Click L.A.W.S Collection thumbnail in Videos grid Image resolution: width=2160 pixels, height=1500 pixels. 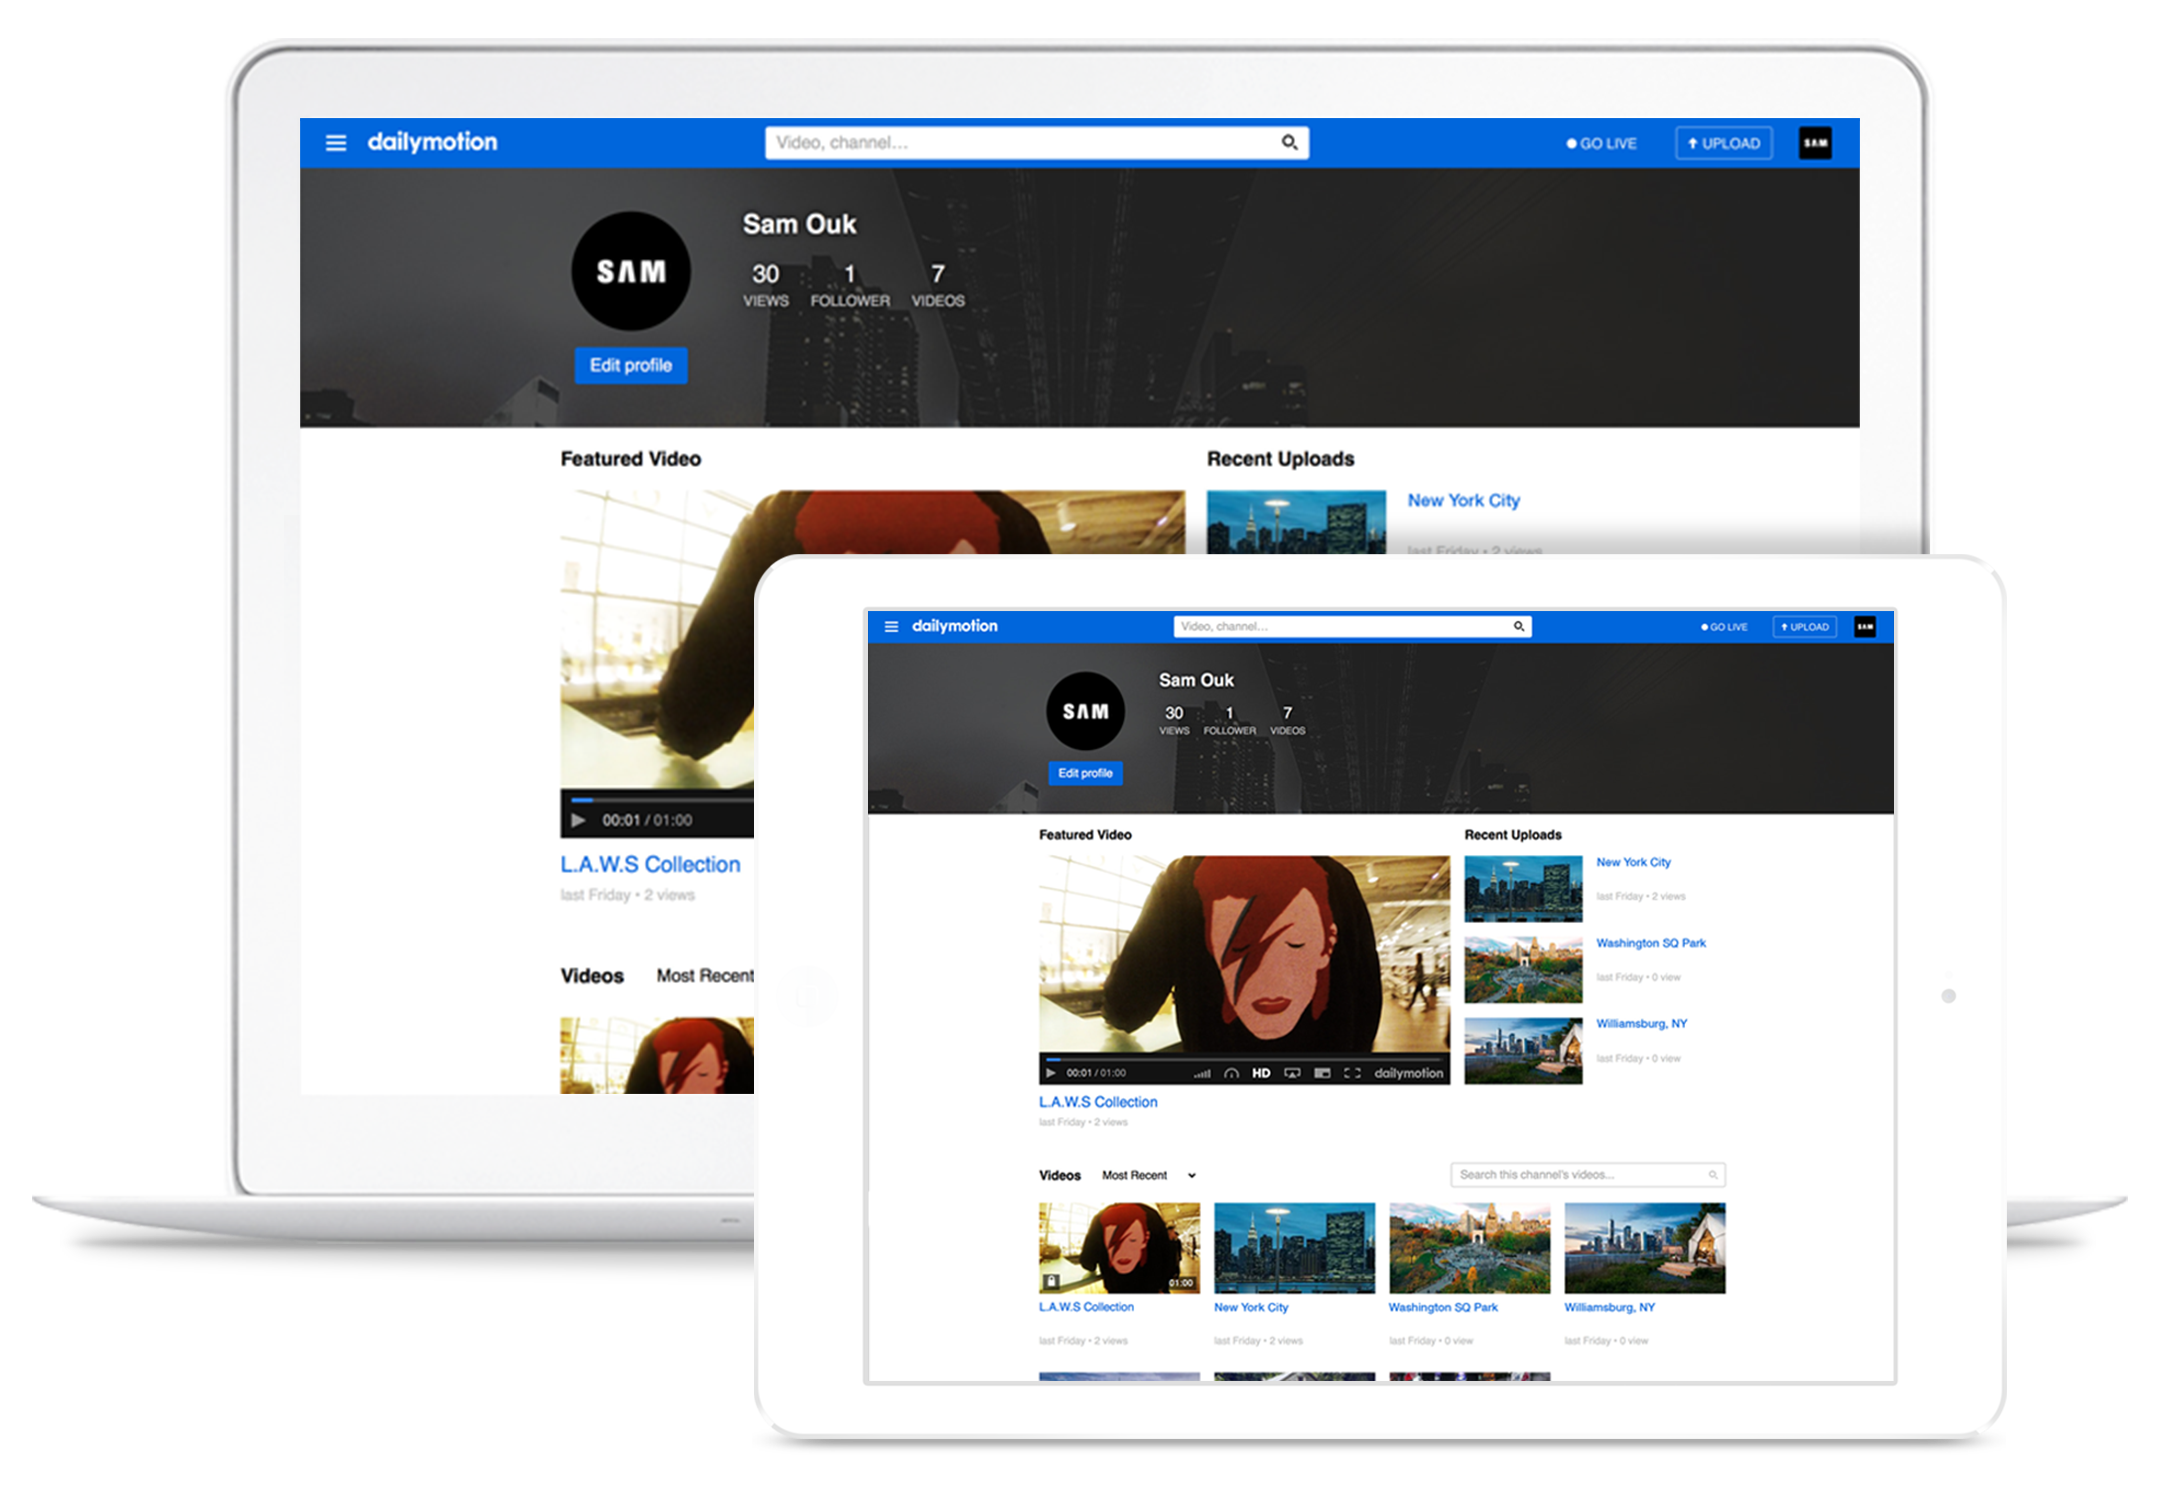click(1119, 1248)
